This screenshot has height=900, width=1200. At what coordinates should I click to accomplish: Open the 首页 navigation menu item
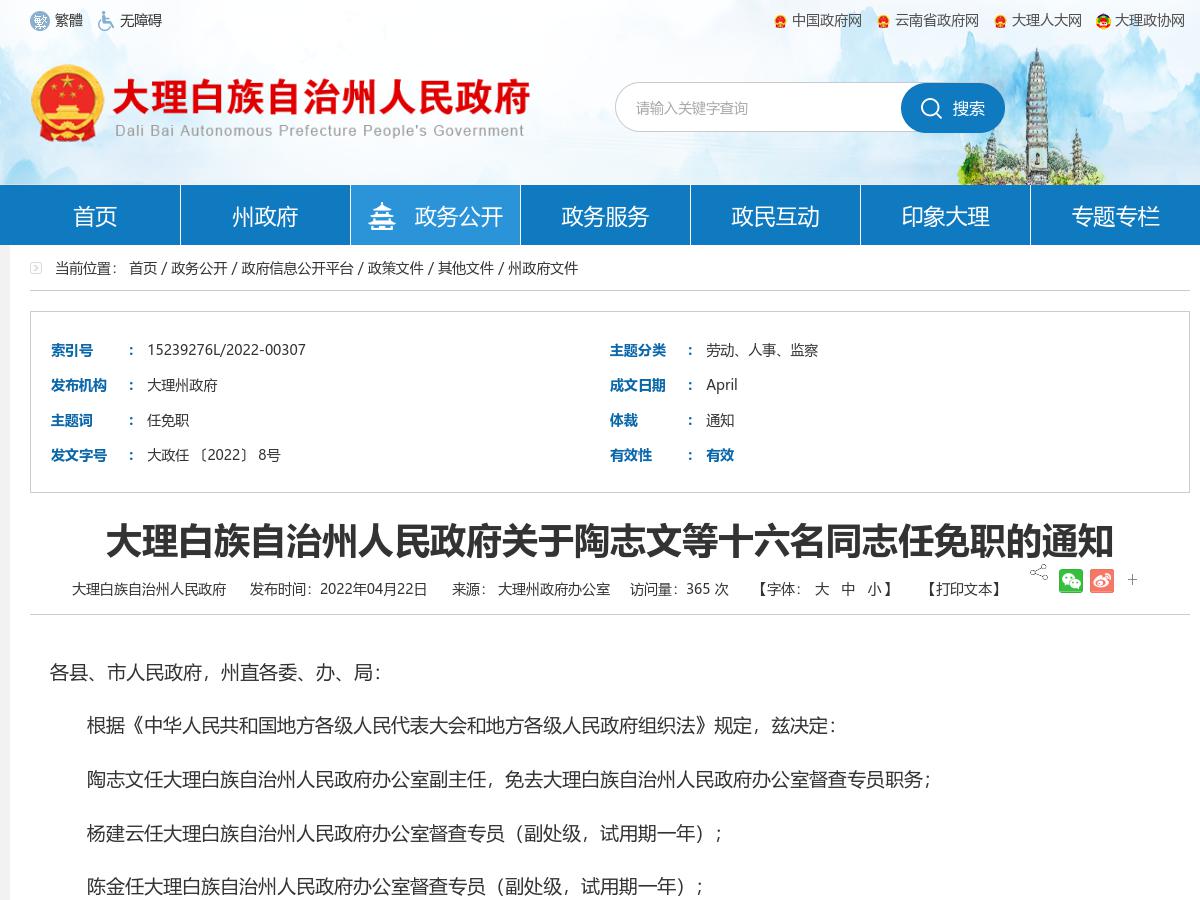click(94, 214)
